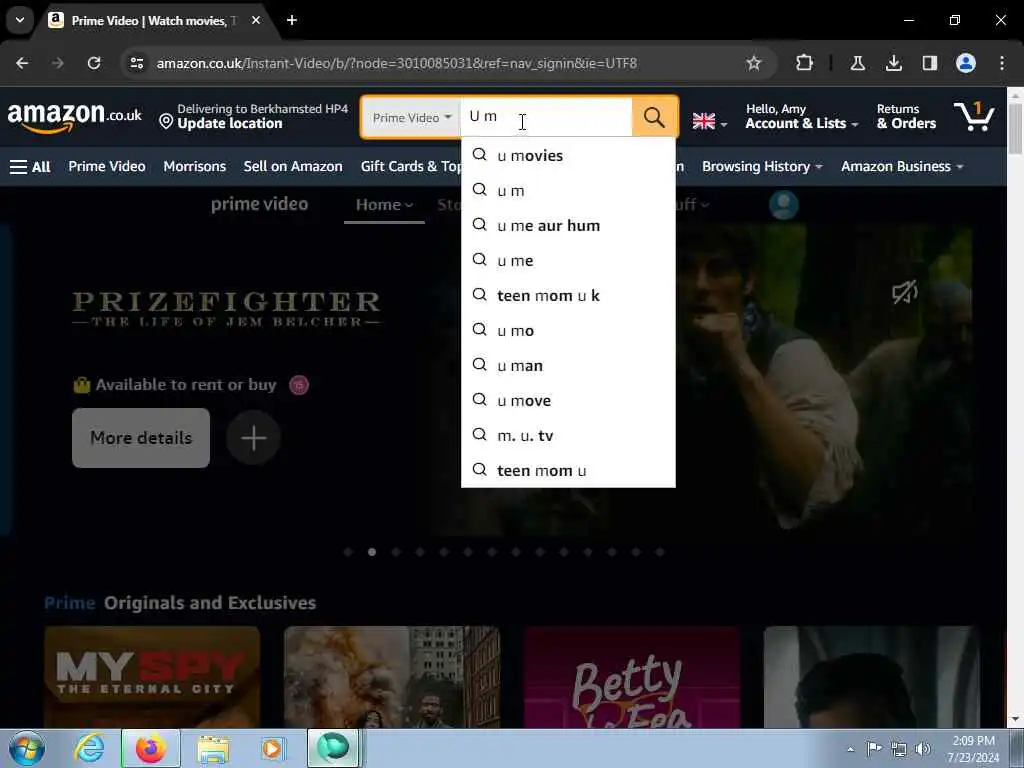Image resolution: width=1024 pixels, height=768 pixels.
Task: Go back with browser back arrow
Action: [22, 63]
